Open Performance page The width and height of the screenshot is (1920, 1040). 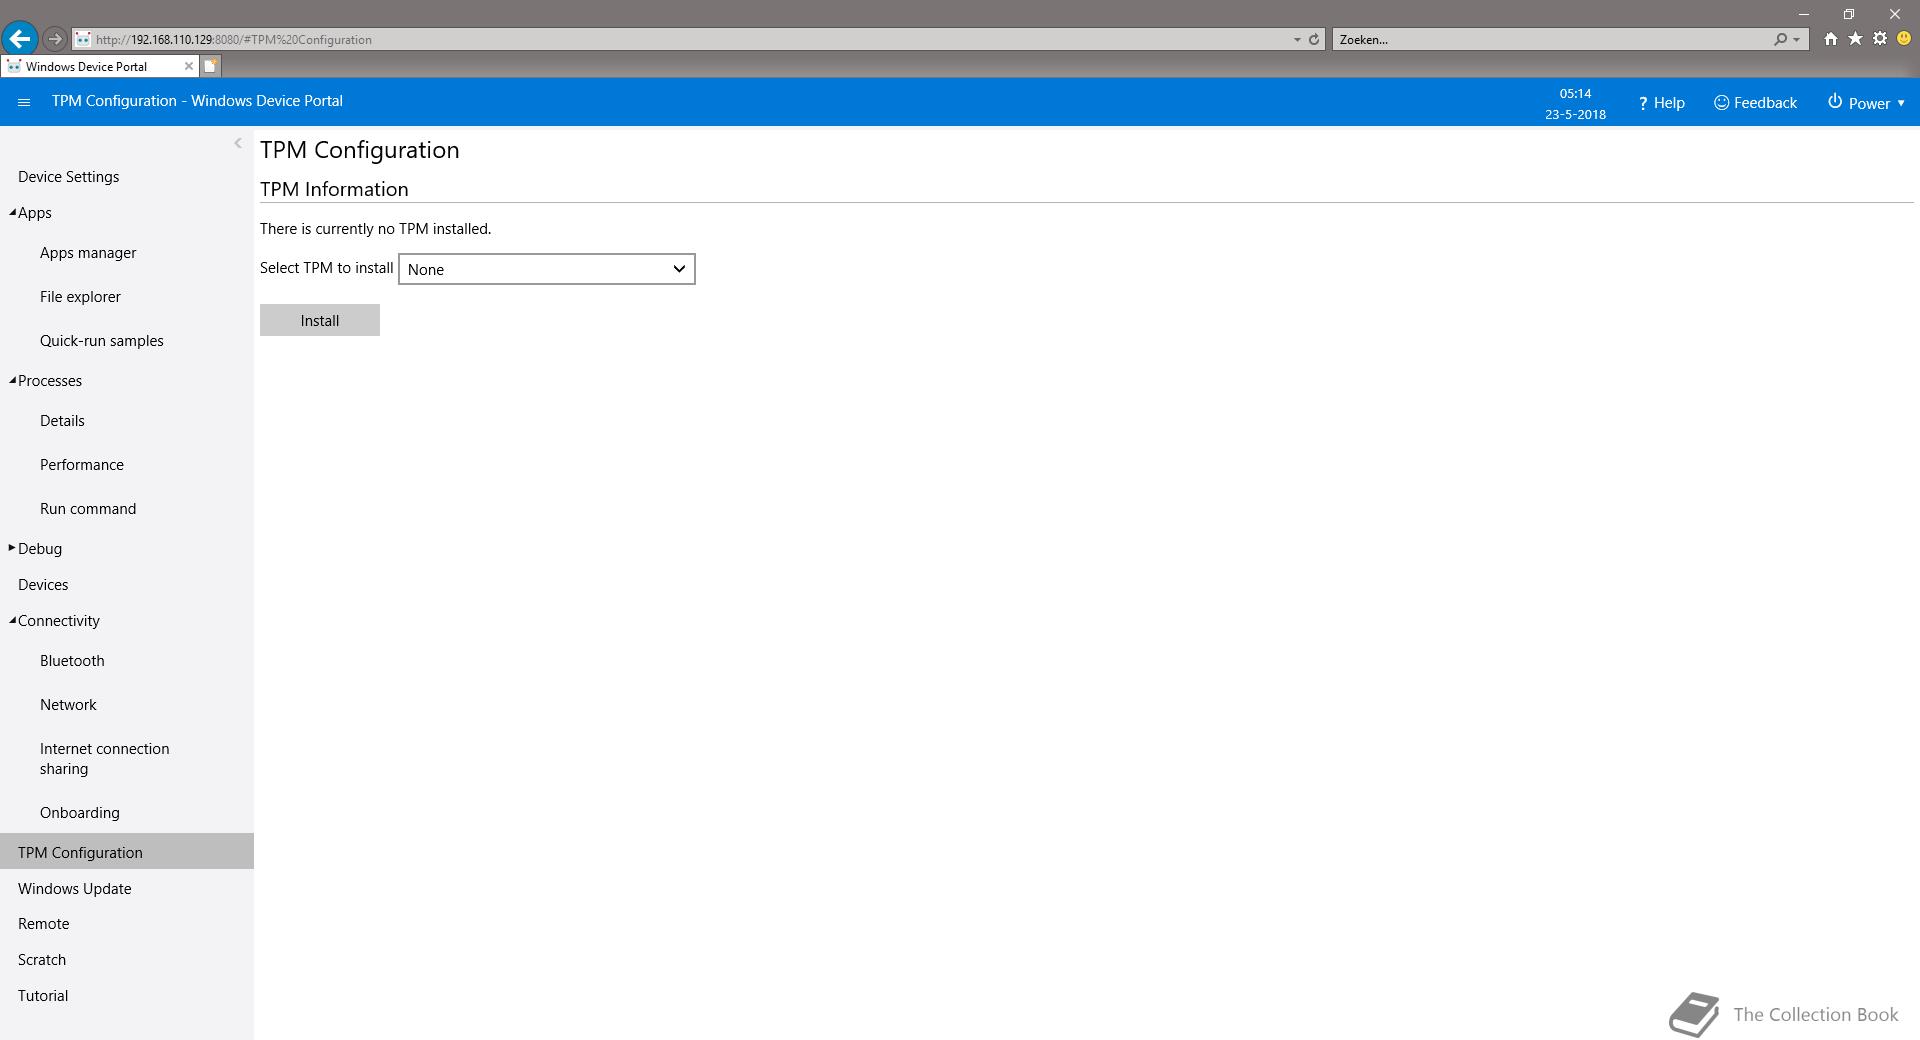[82, 465]
